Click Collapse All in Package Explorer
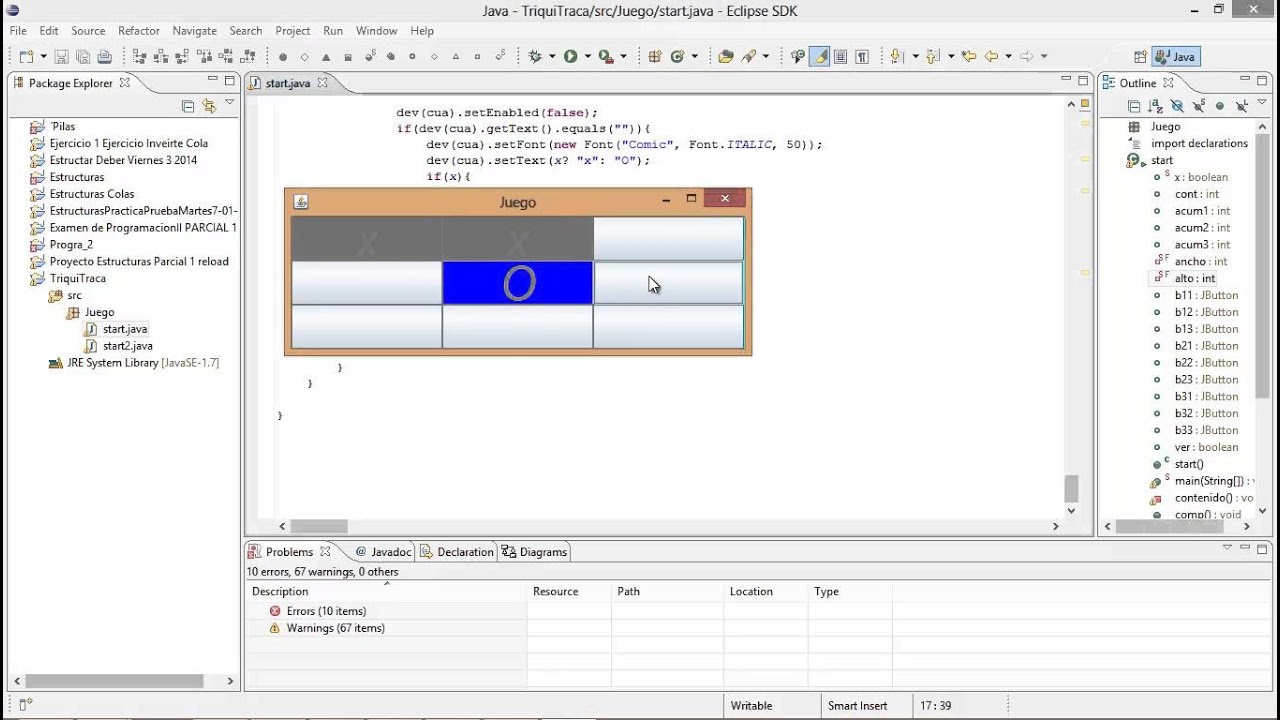1280x720 pixels. [187, 105]
